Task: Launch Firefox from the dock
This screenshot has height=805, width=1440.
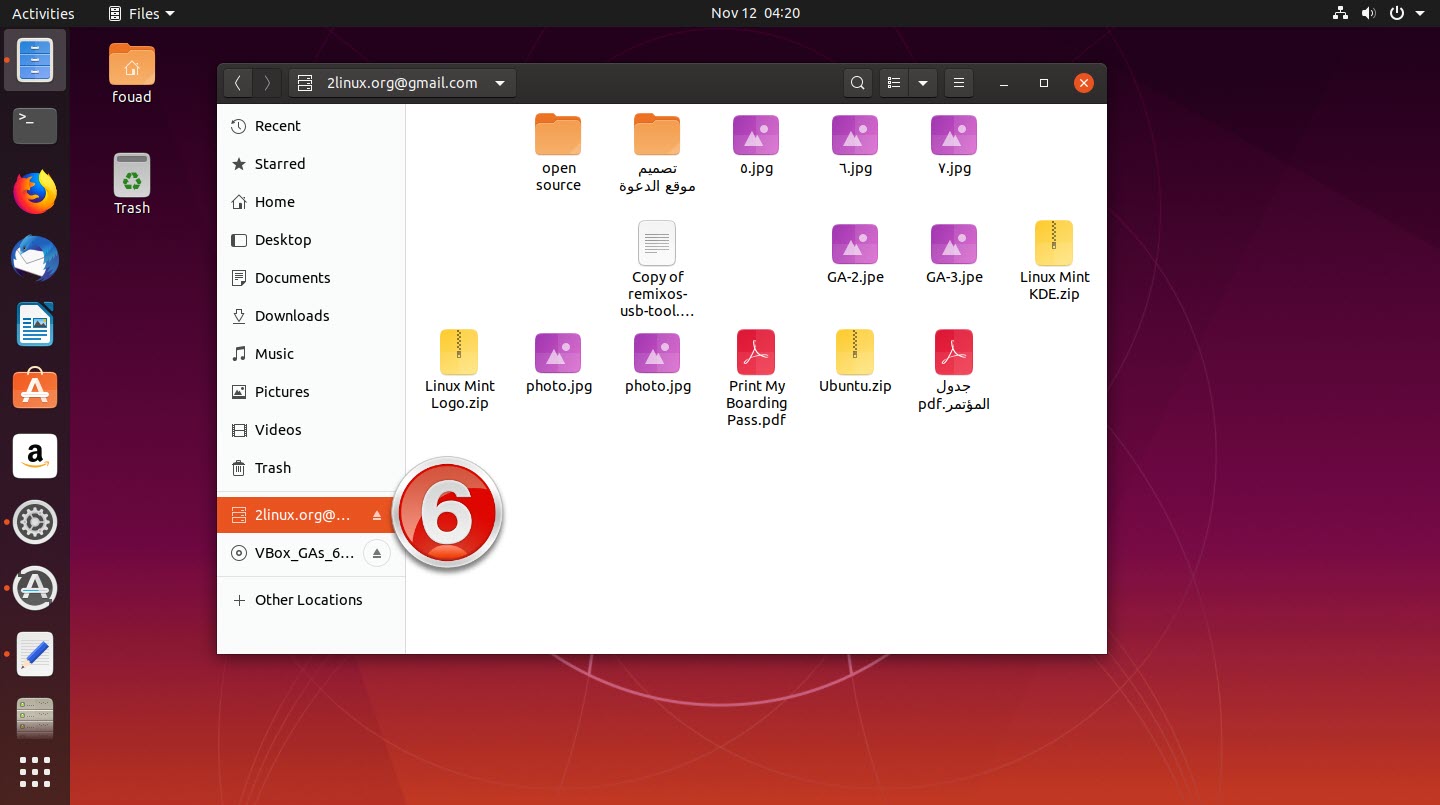Action: coord(35,192)
